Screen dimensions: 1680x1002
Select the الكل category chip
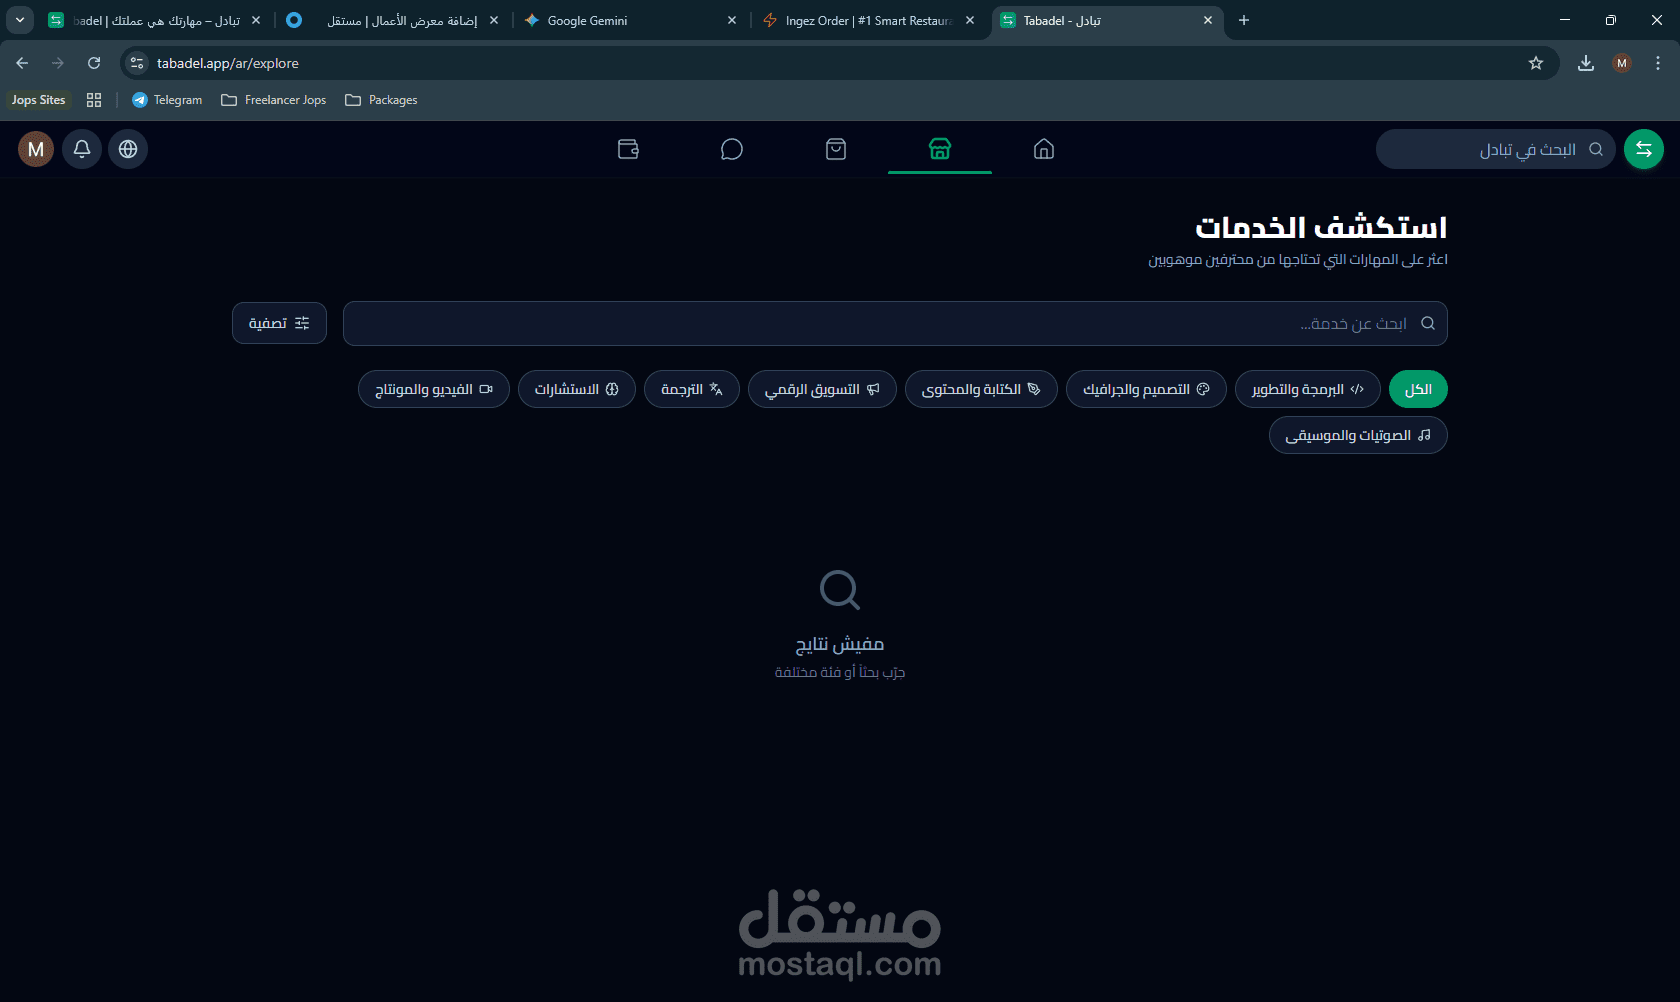coord(1418,389)
